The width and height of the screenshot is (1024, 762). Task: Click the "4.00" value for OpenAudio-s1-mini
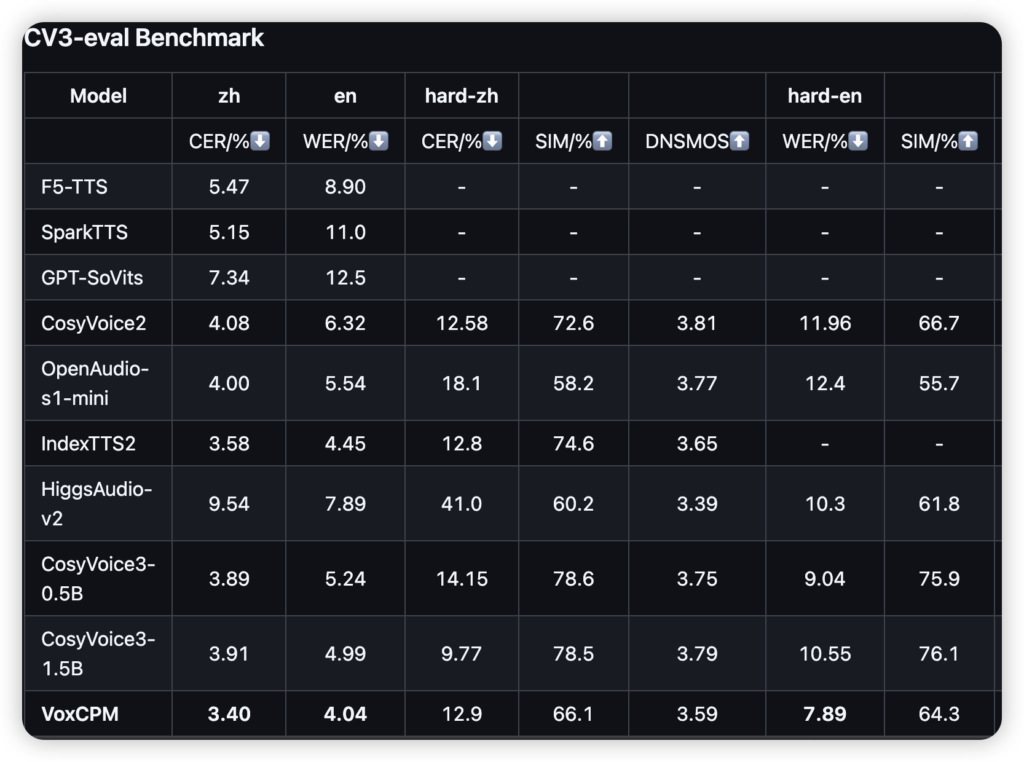229,383
